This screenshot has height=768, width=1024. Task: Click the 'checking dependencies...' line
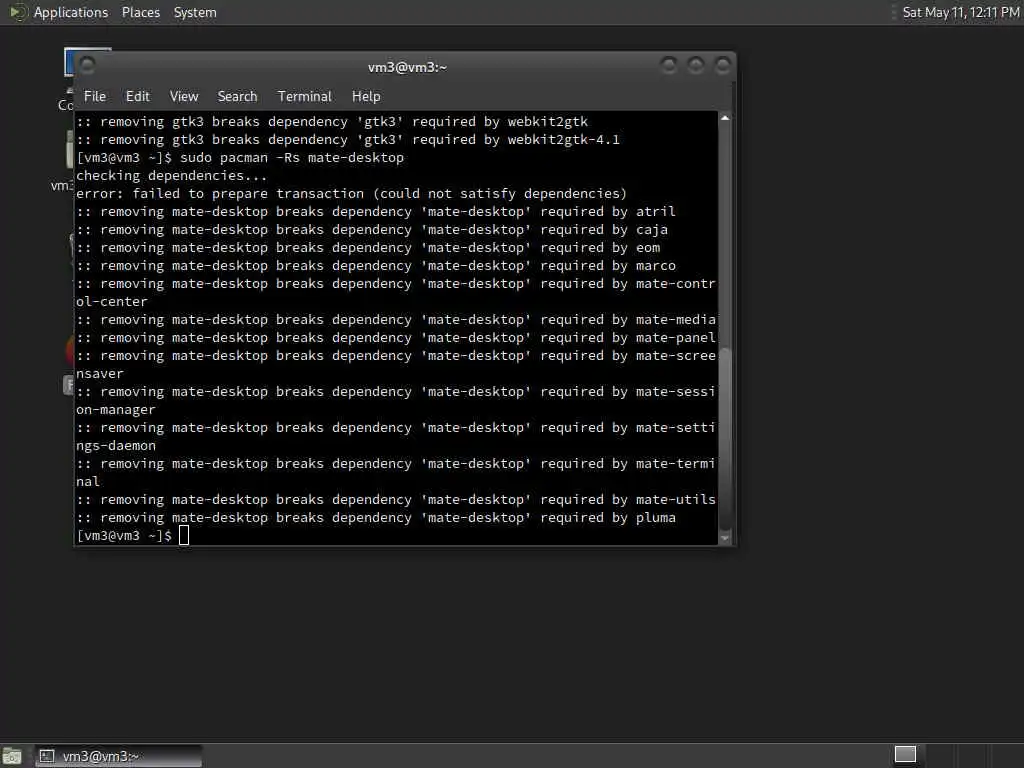[x=172, y=176]
